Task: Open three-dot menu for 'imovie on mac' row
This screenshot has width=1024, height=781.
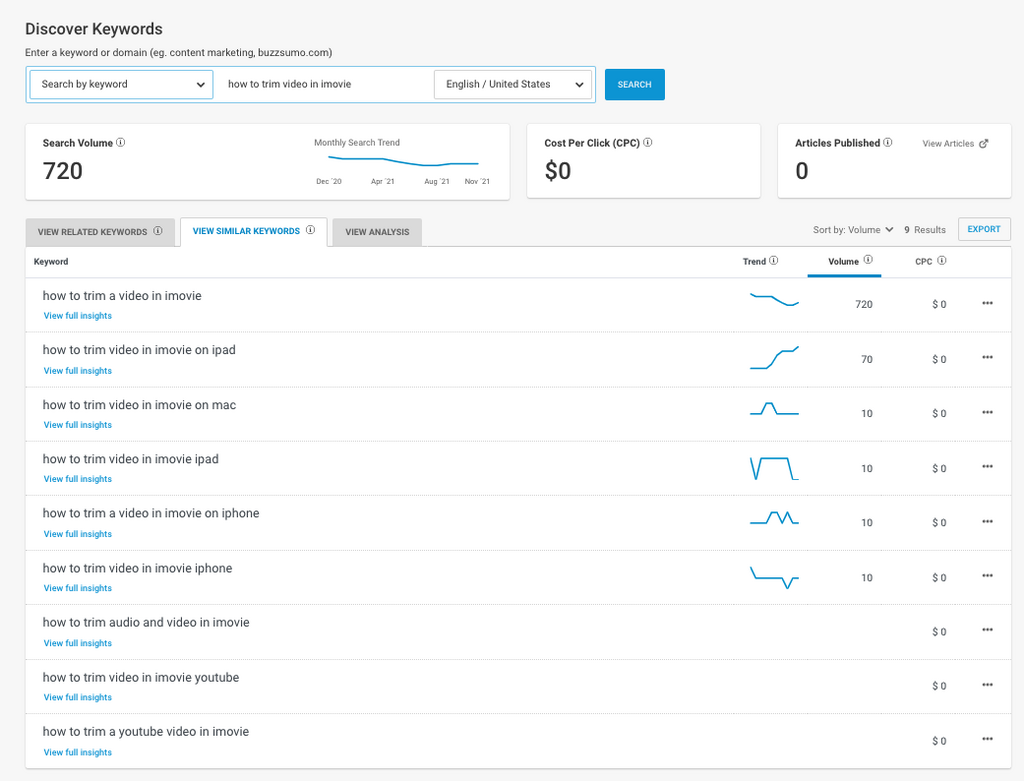Action: [x=987, y=412]
